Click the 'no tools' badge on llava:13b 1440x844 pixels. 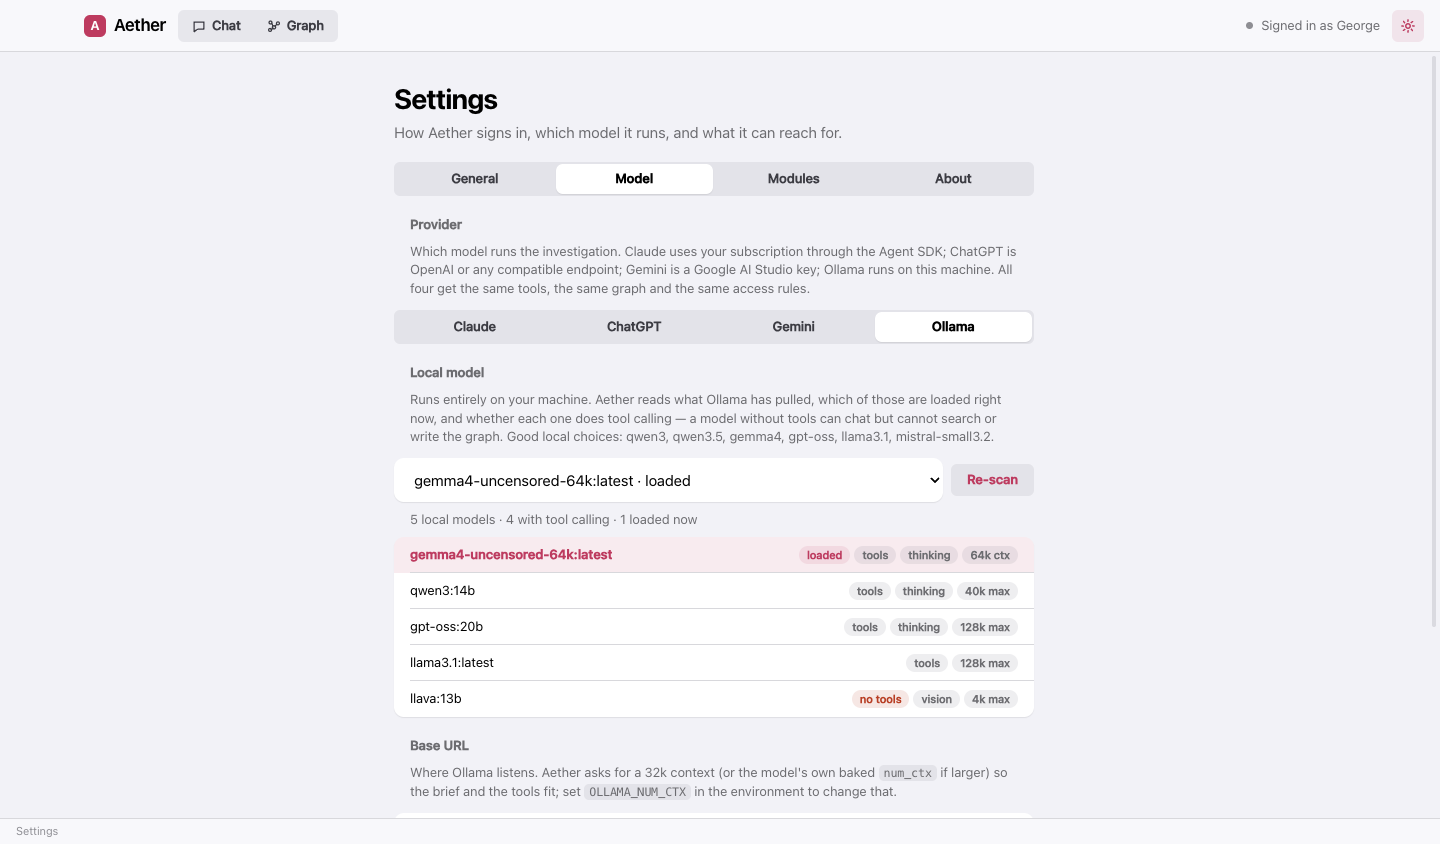click(880, 699)
